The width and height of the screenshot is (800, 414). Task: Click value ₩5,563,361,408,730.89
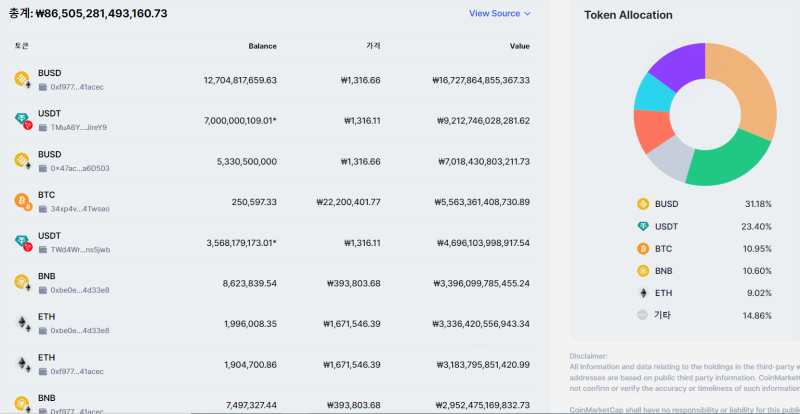(482, 202)
